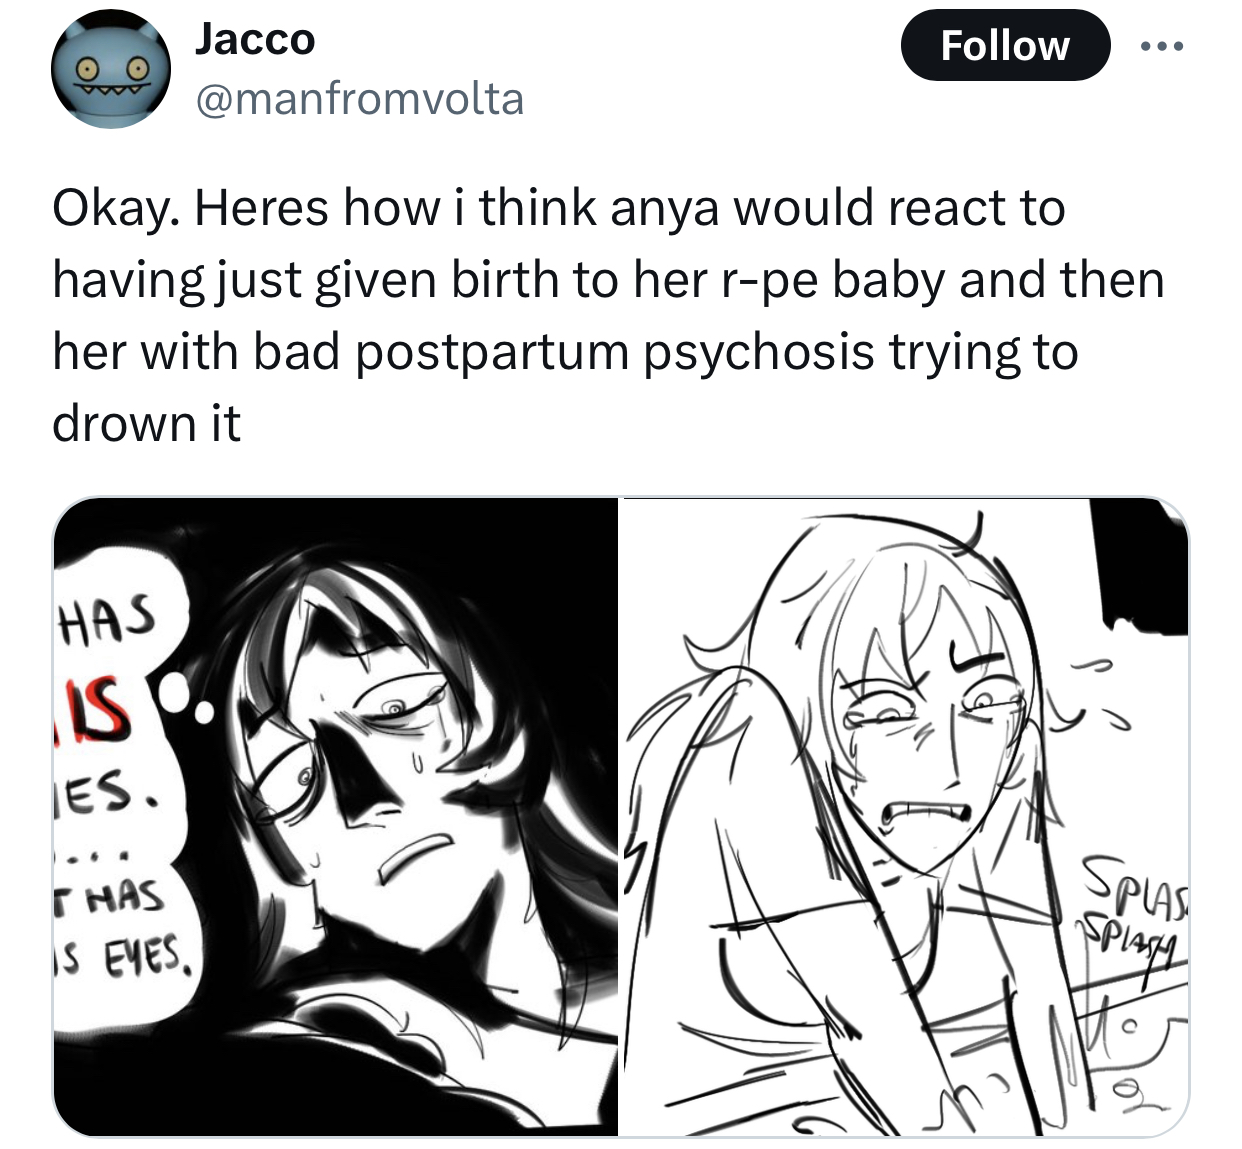Open the left black-and-white comic image
1242x1149 pixels.
[335, 817]
